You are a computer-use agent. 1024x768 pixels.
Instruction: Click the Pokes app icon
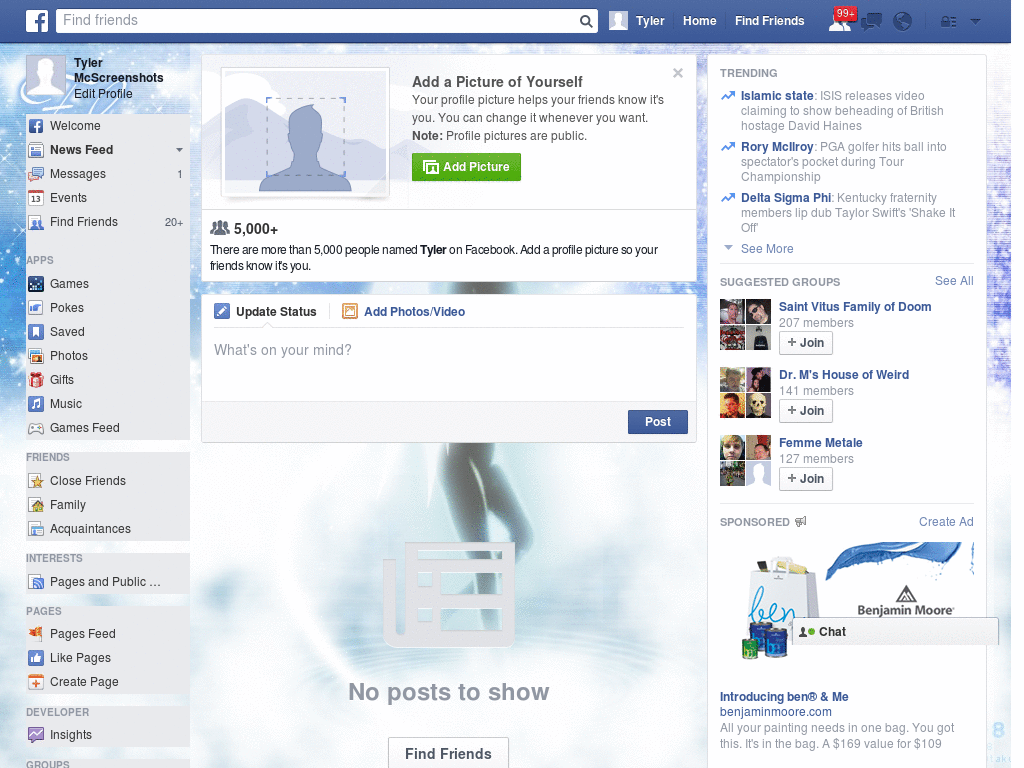[x=36, y=308]
